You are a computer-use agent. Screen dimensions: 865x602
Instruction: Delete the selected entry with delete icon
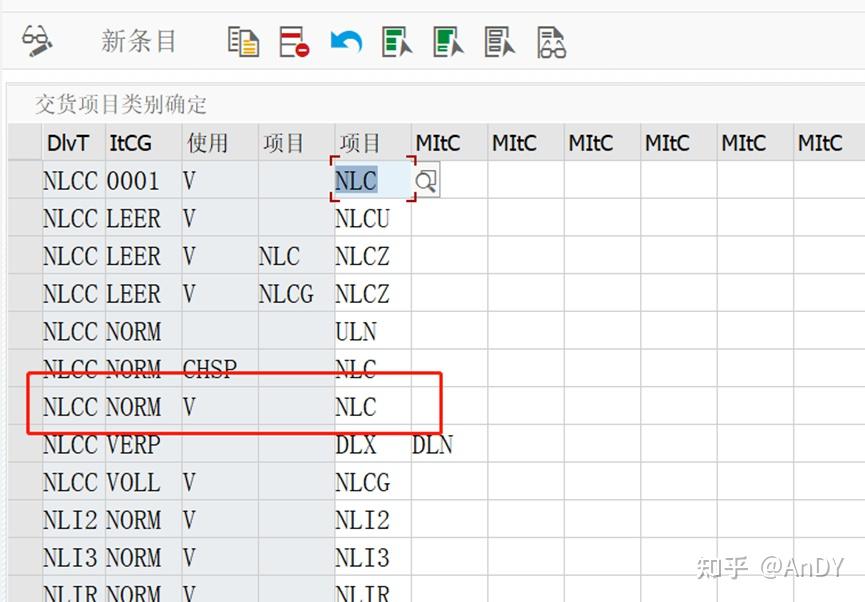tap(296, 41)
